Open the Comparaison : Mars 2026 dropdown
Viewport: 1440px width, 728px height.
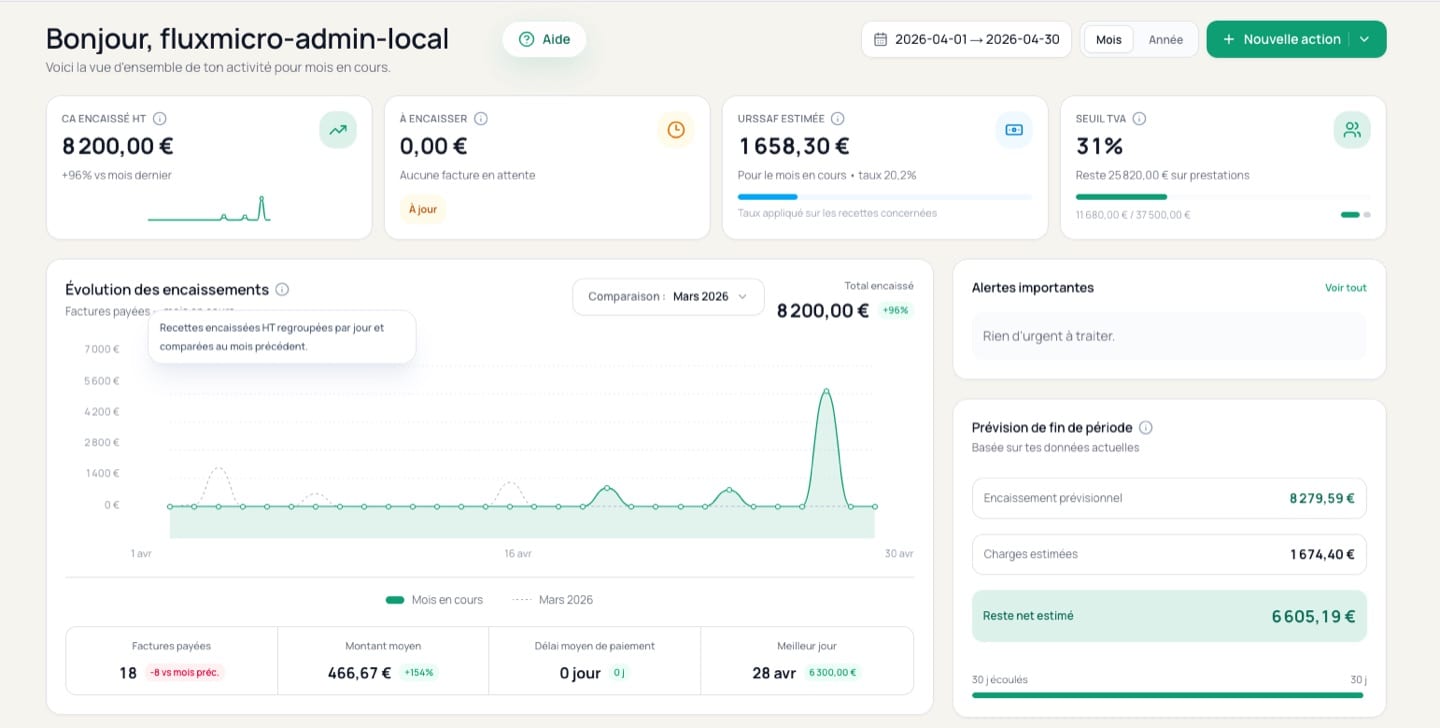pos(668,297)
